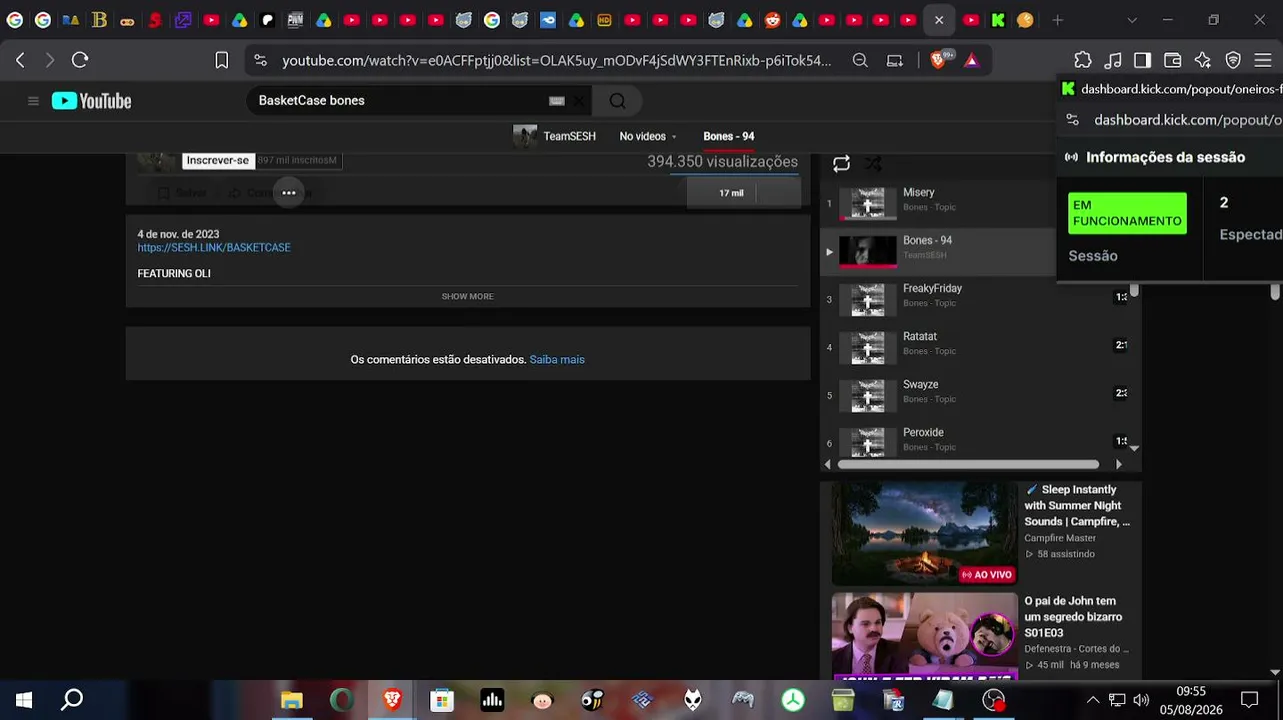Viewport: 1283px width, 720px height.
Task: Open the SESH.LINK/BASKETCASE link
Action: [214, 248]
